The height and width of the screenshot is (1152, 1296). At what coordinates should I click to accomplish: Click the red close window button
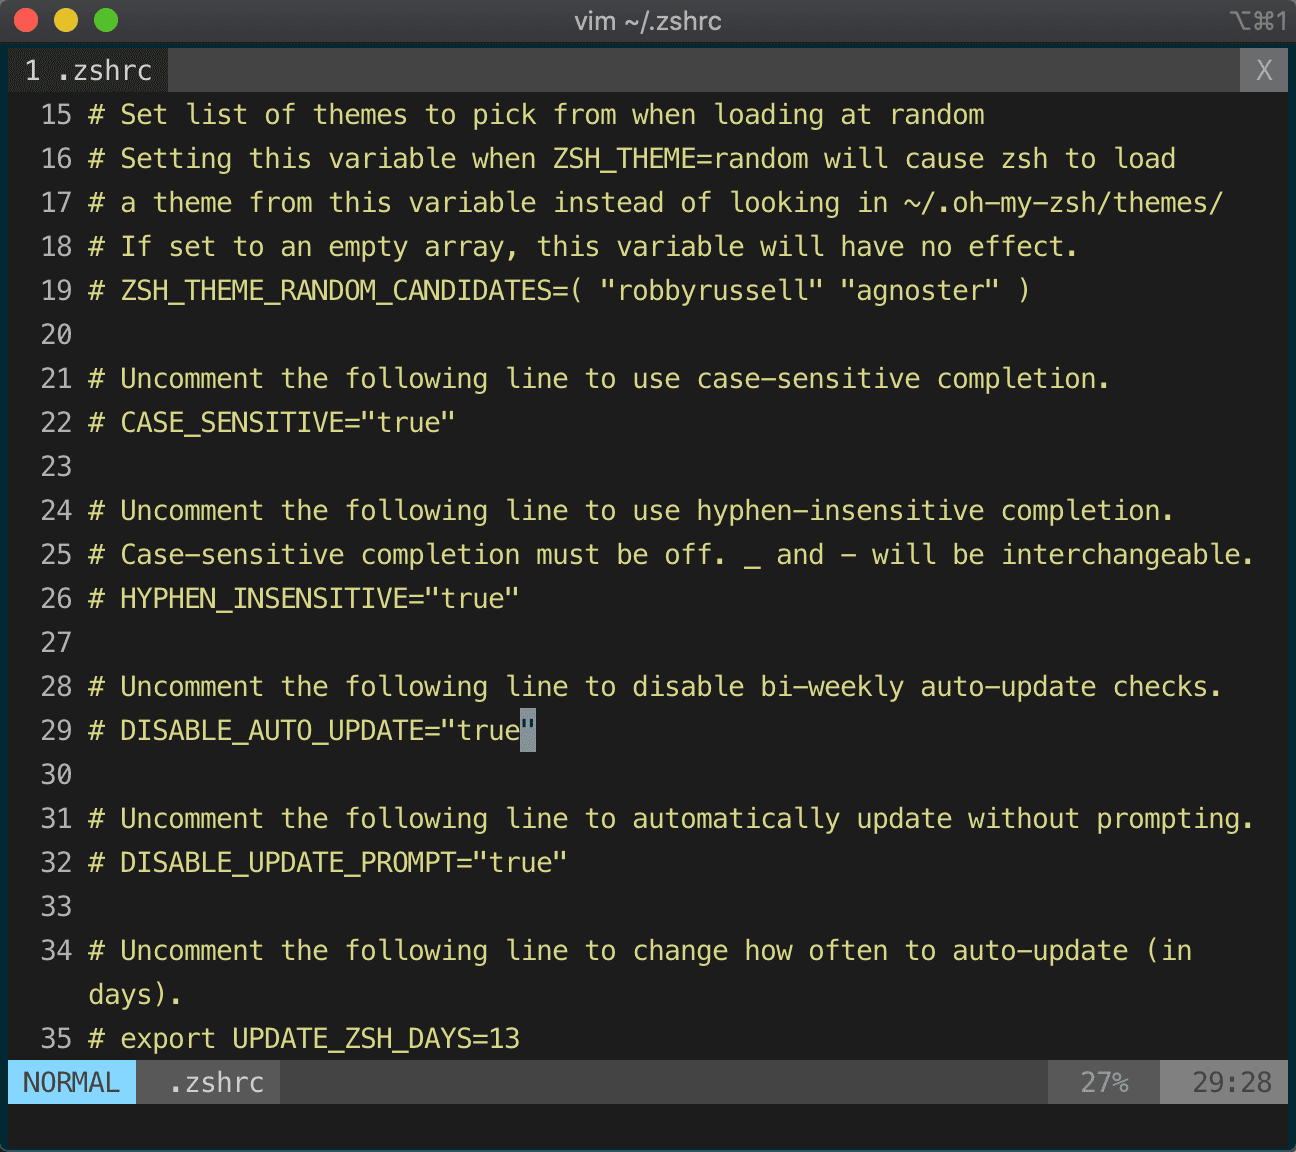(26, 20)
